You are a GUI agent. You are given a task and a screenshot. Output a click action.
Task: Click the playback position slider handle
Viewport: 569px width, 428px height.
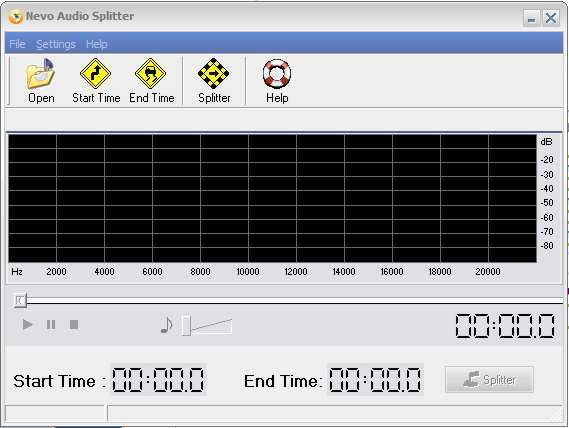pos(20,300)
